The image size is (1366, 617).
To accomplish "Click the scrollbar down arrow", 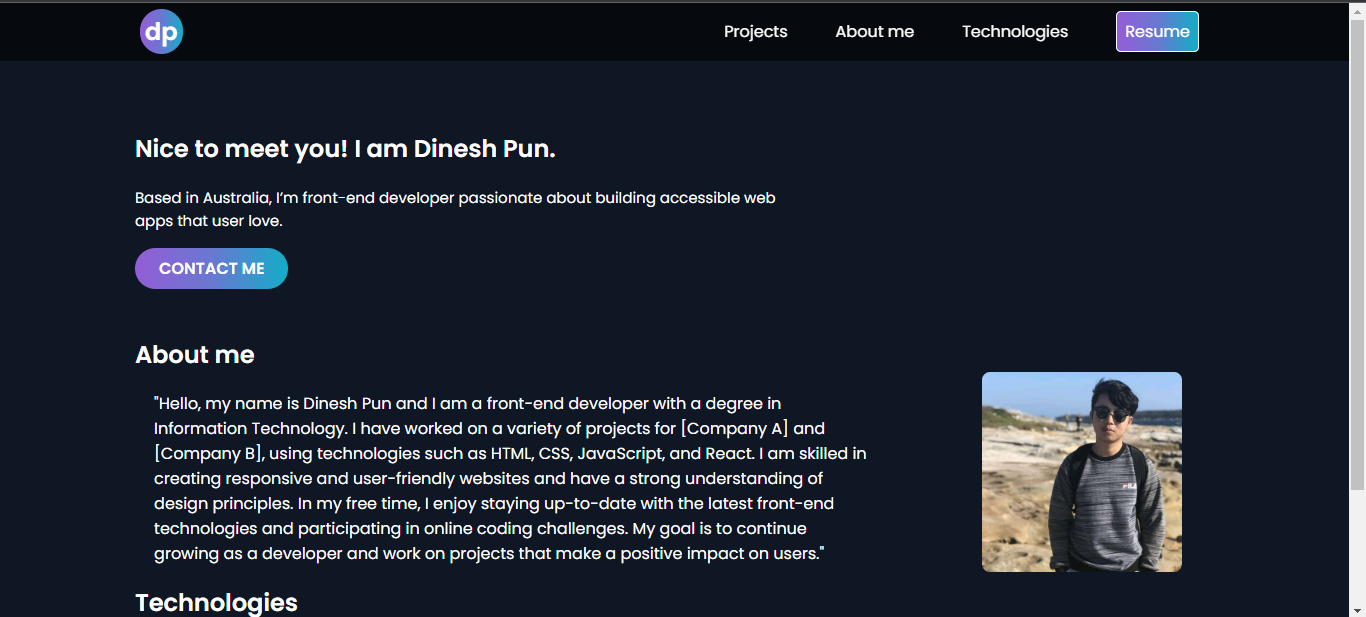I will (1358, 609).
